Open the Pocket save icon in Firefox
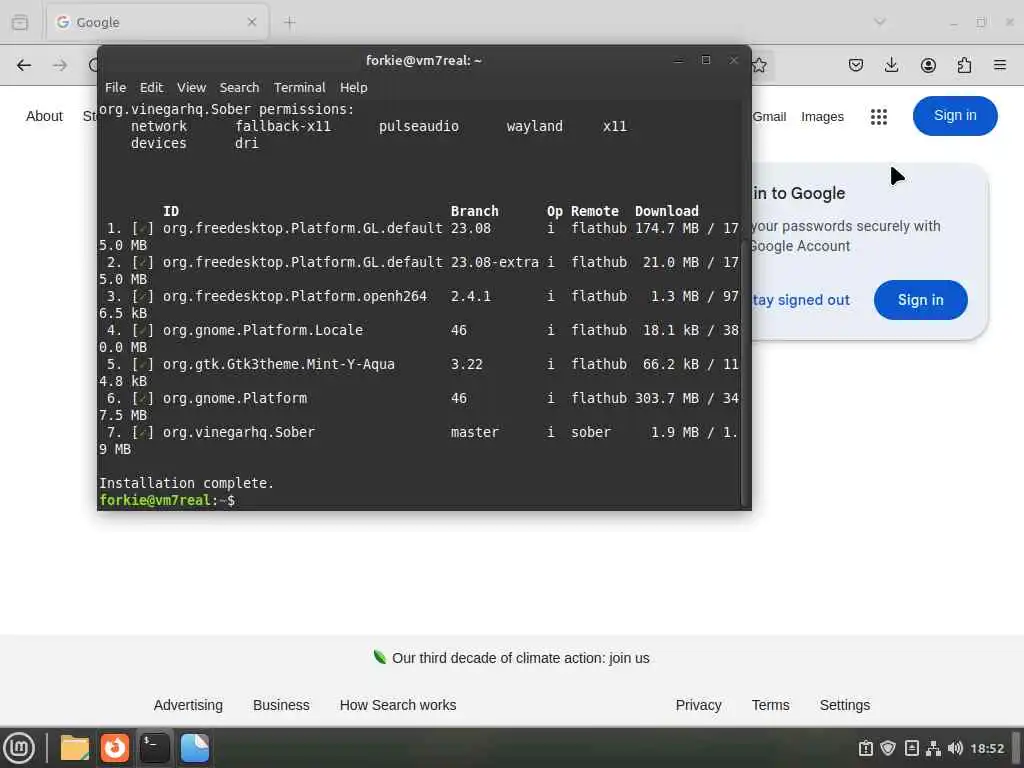Viewport: 1024px width, 768px height. tap(856, 65)
